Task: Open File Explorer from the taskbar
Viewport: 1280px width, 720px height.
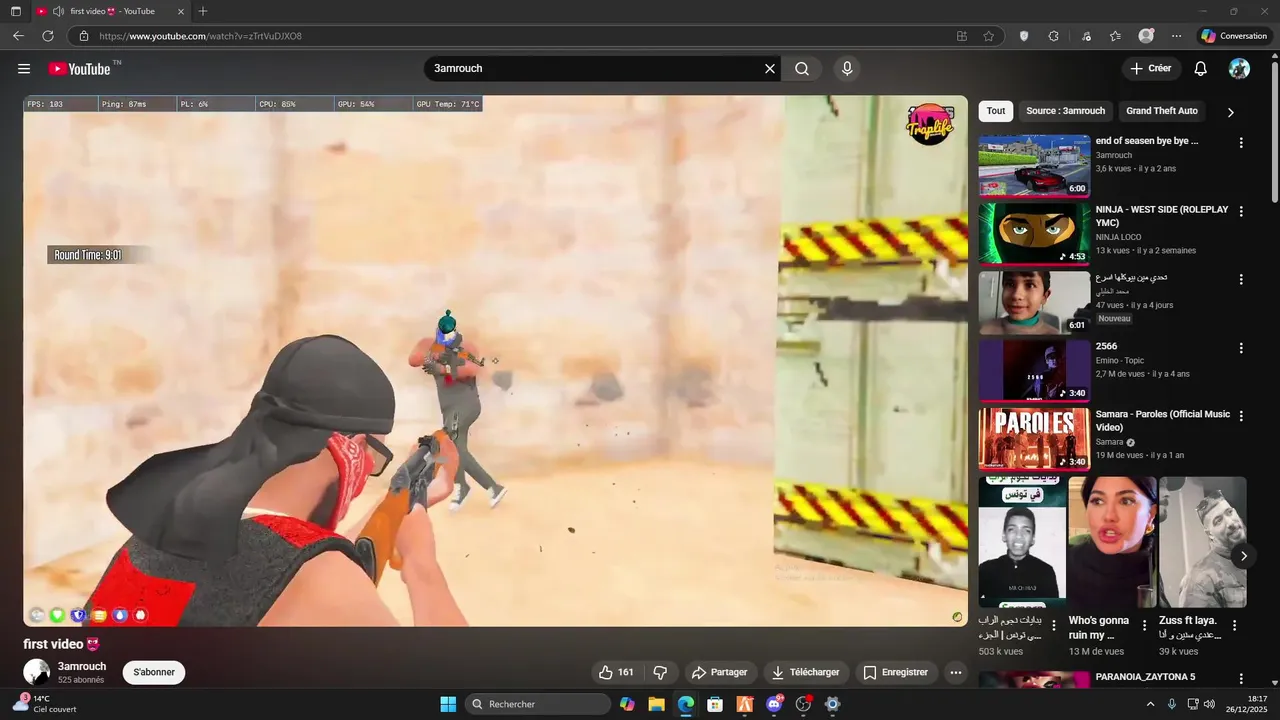Action: (656, 704)
